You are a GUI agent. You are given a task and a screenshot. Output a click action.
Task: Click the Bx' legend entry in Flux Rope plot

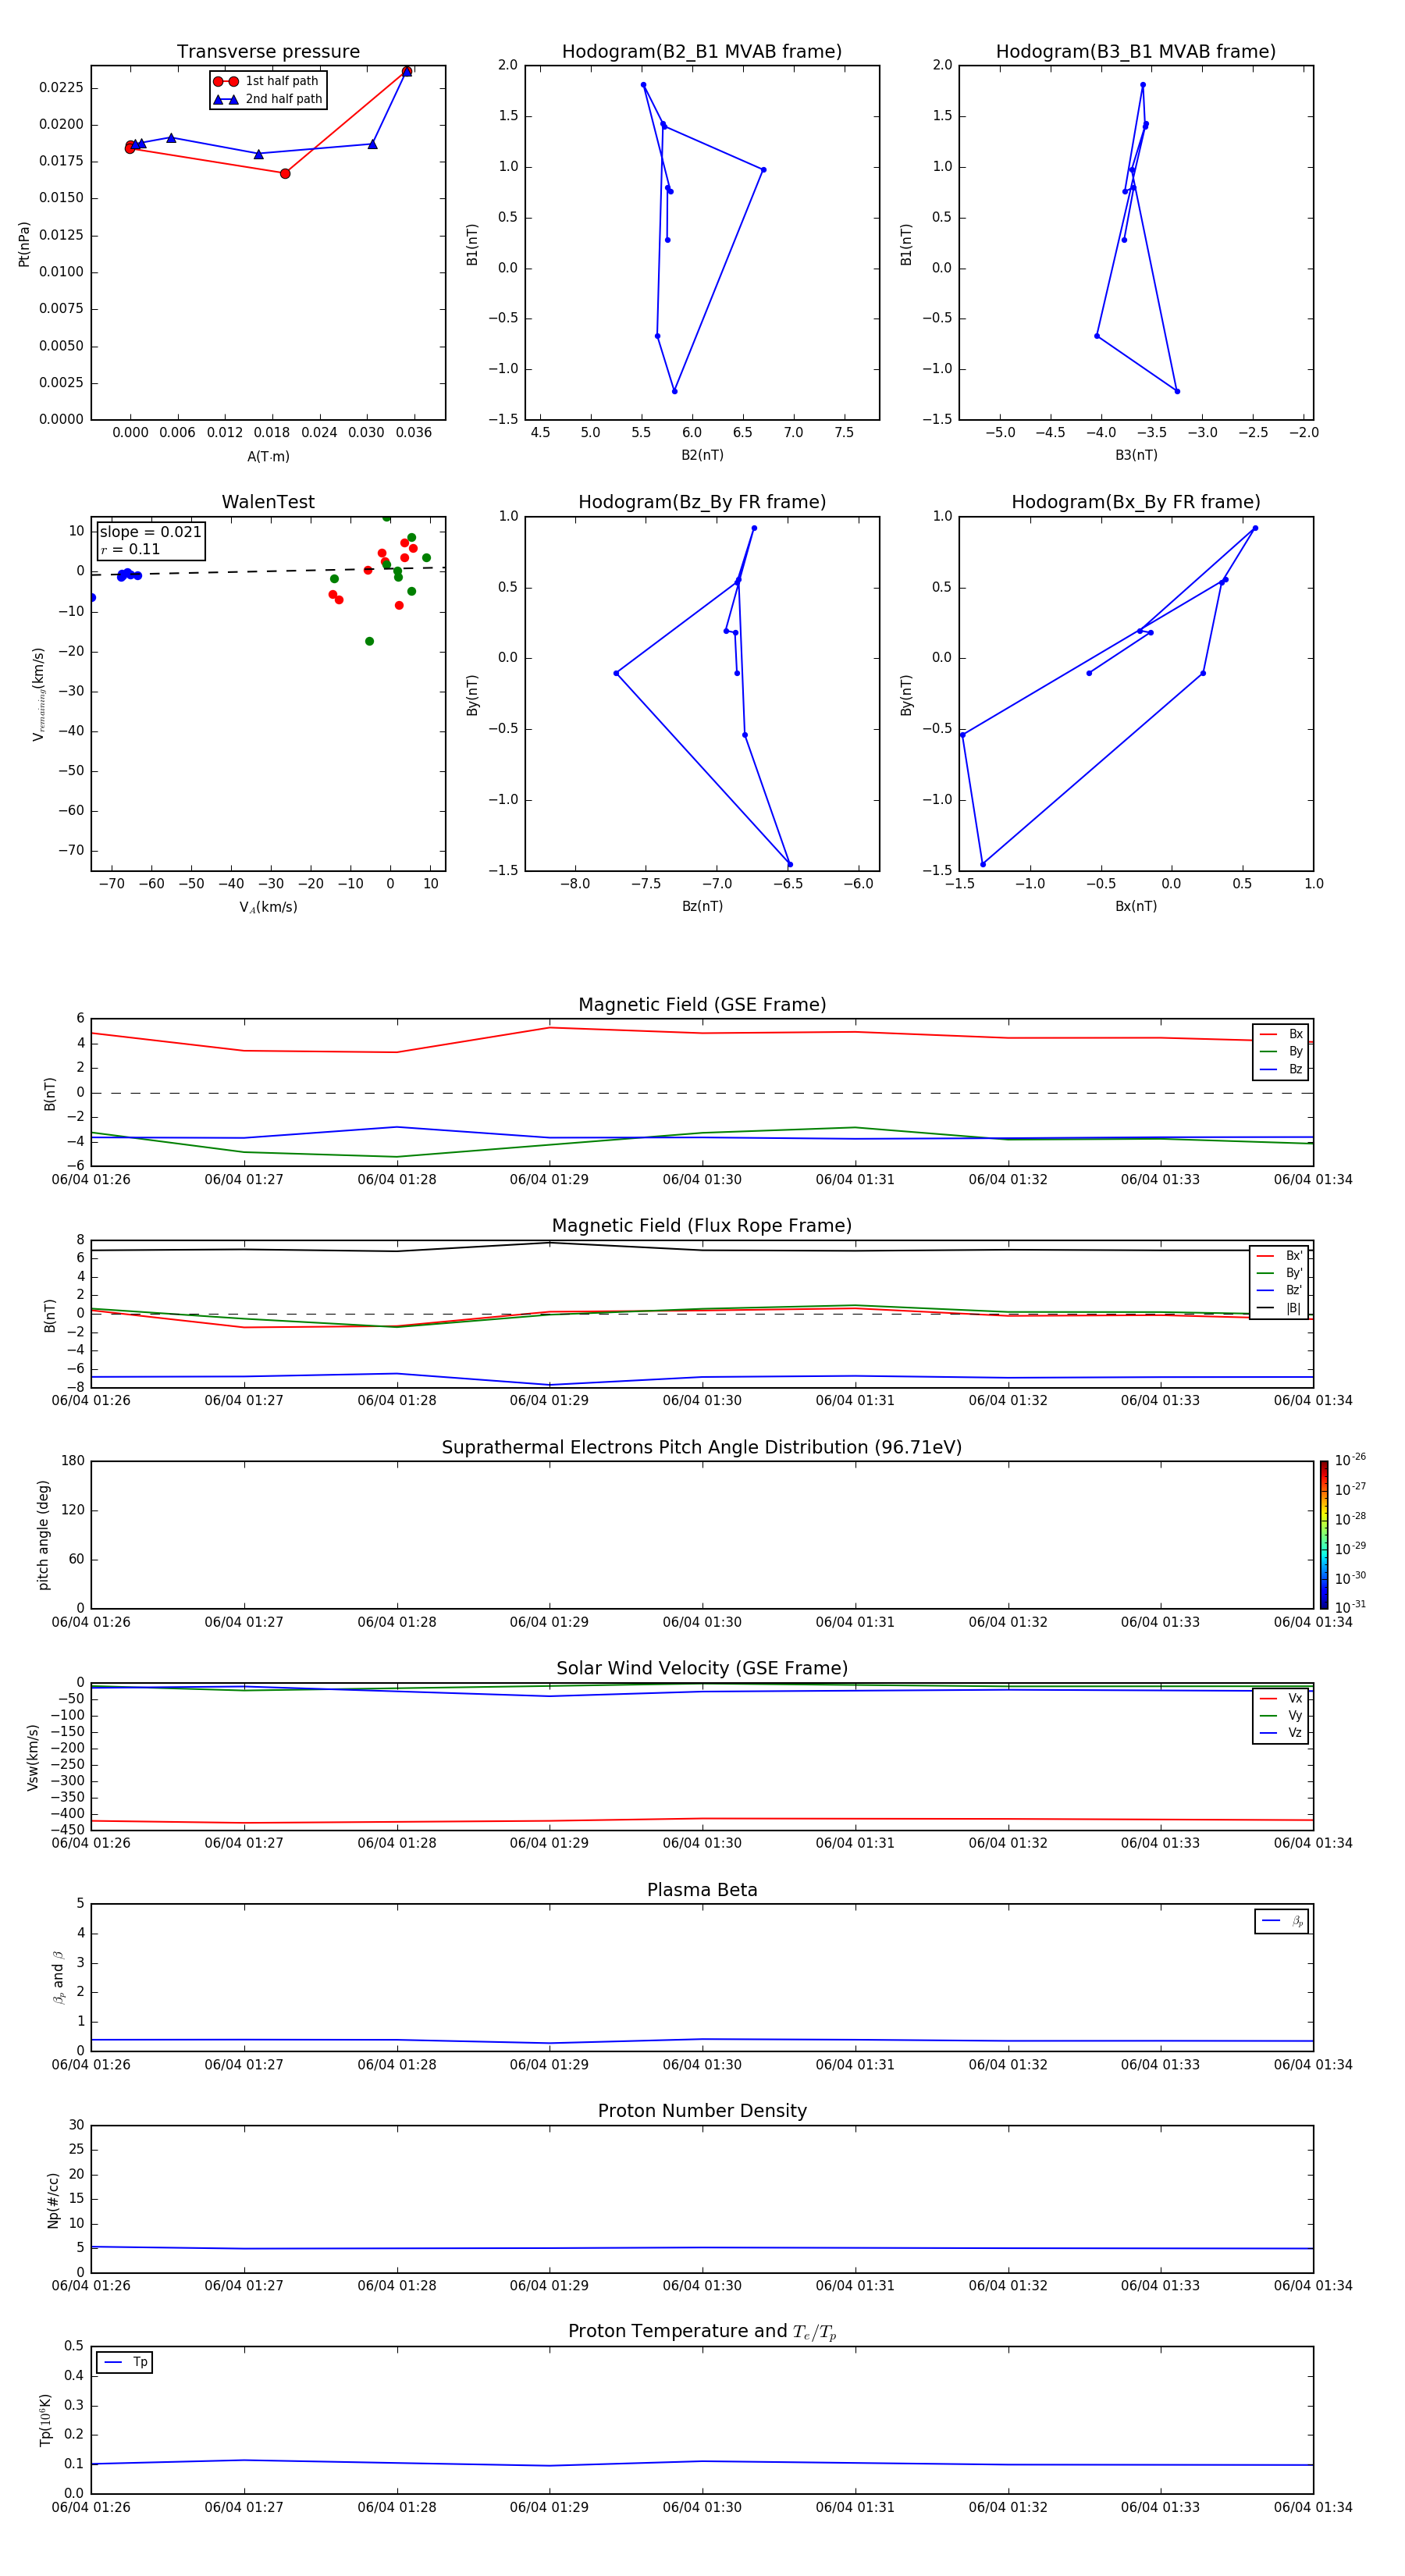(x=1279, y=1256)
